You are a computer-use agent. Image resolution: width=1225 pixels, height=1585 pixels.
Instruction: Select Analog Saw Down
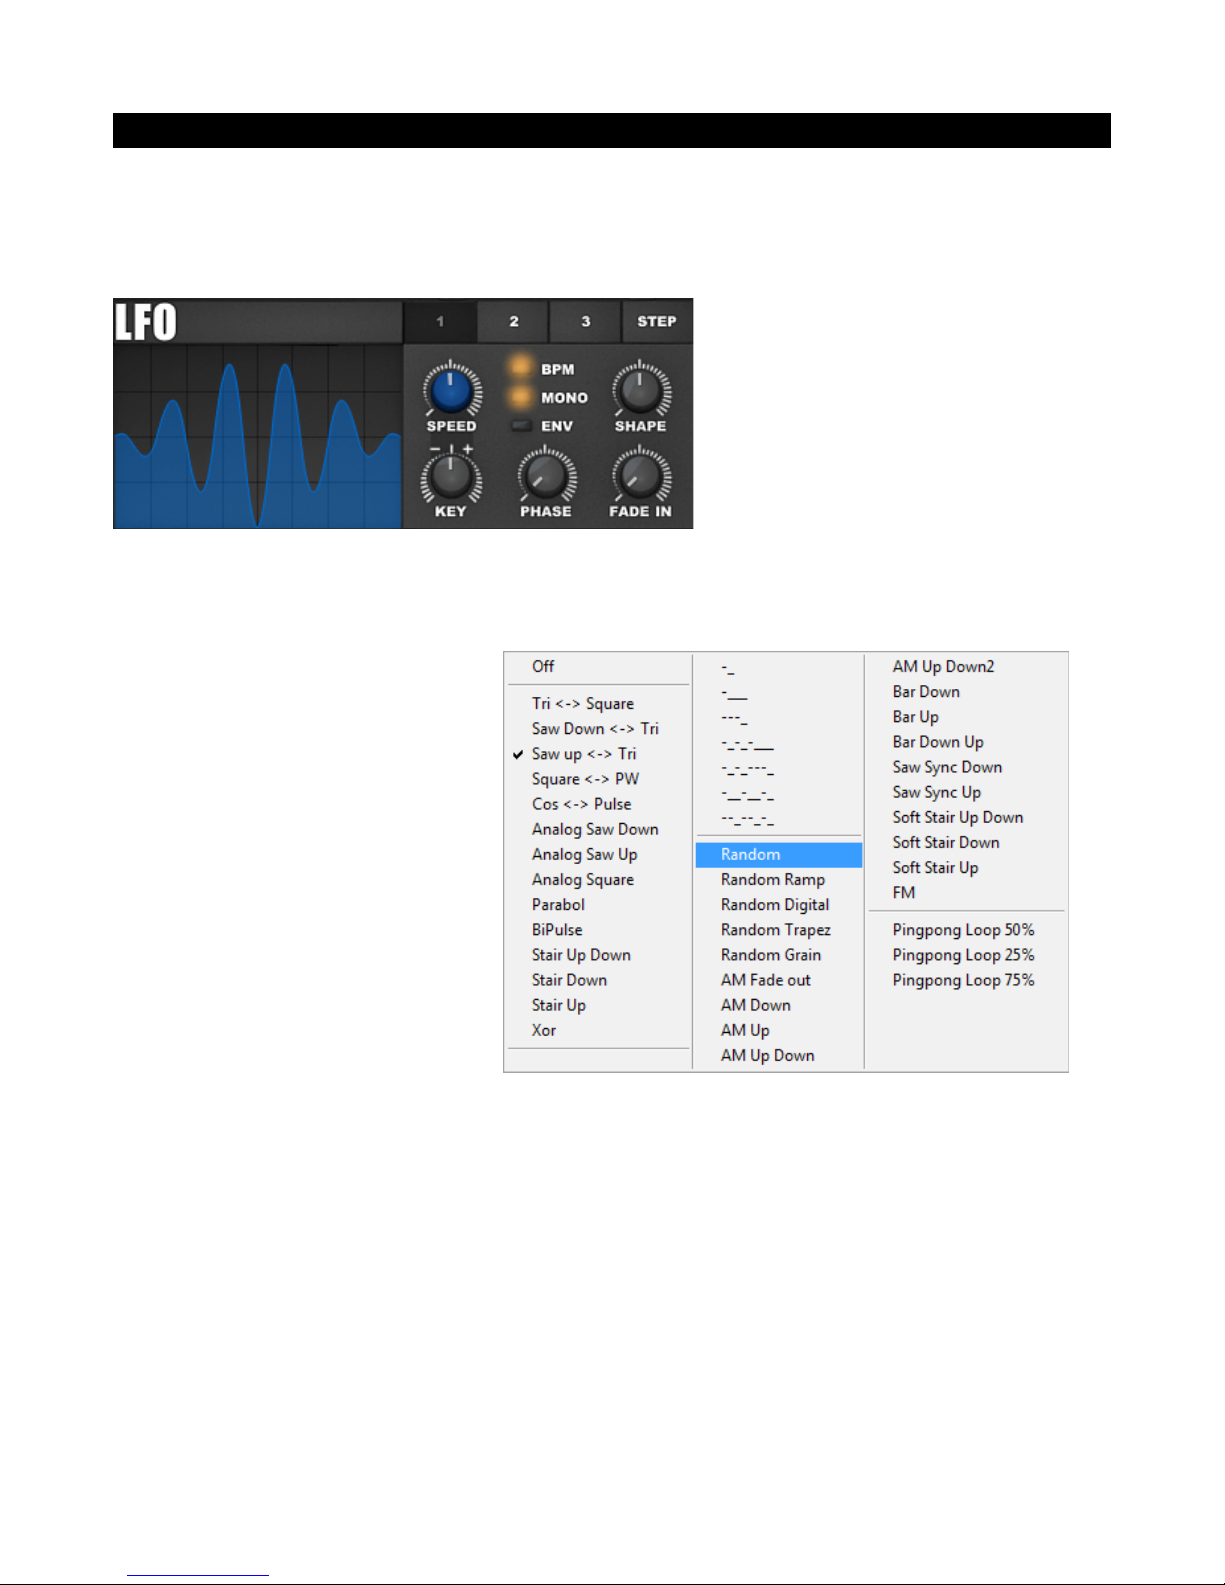point(595,829)
